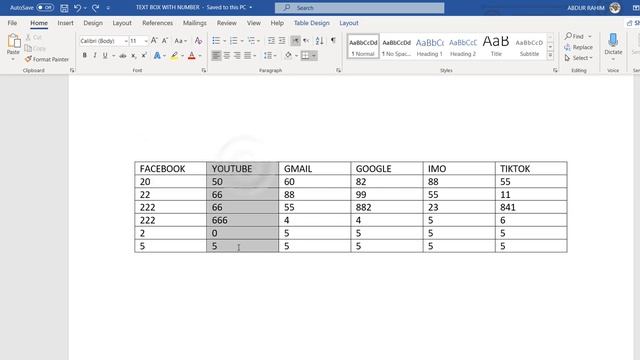Open the File tab
Screen dimensions: 640x360
click(x=12, y=23)
